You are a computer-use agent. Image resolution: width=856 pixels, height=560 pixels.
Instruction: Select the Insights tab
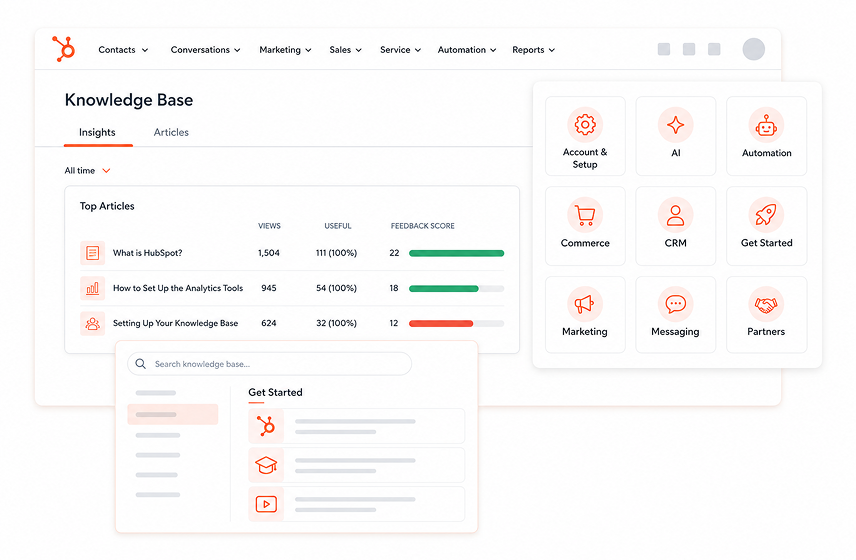coord(97,132)
